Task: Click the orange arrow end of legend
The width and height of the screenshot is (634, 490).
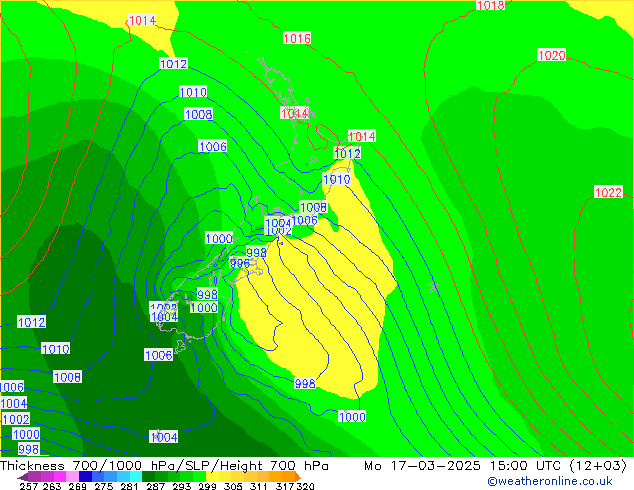Action: click(298, 477)
